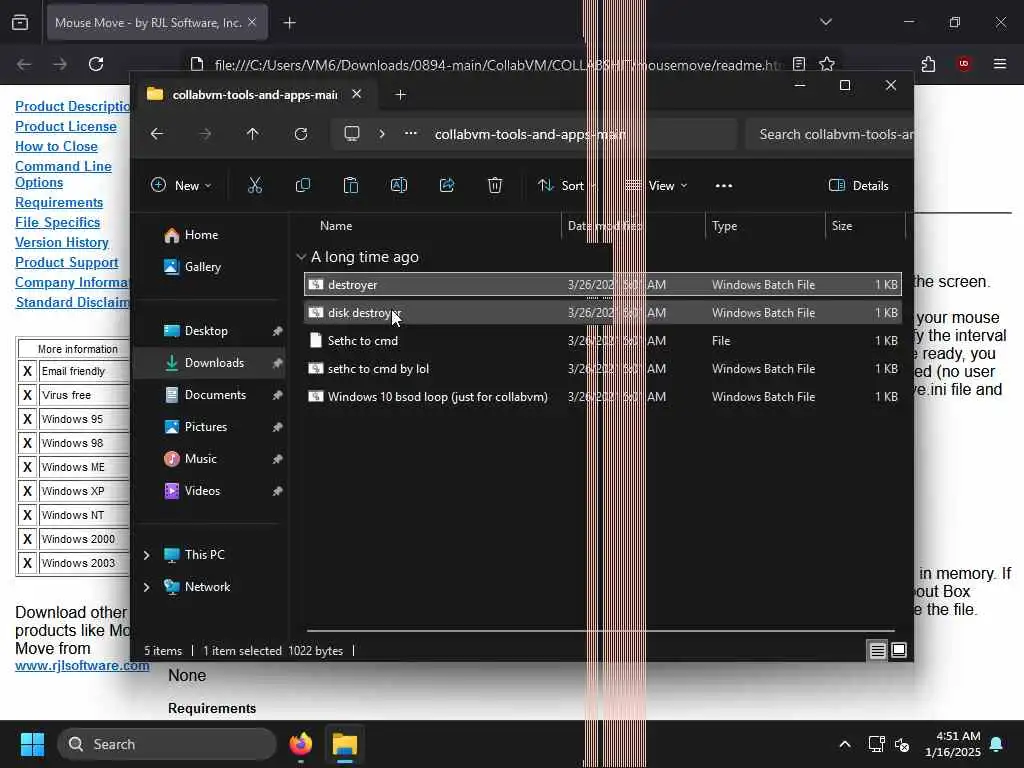Switch to large thumbnails view icon

pos(899,650)
